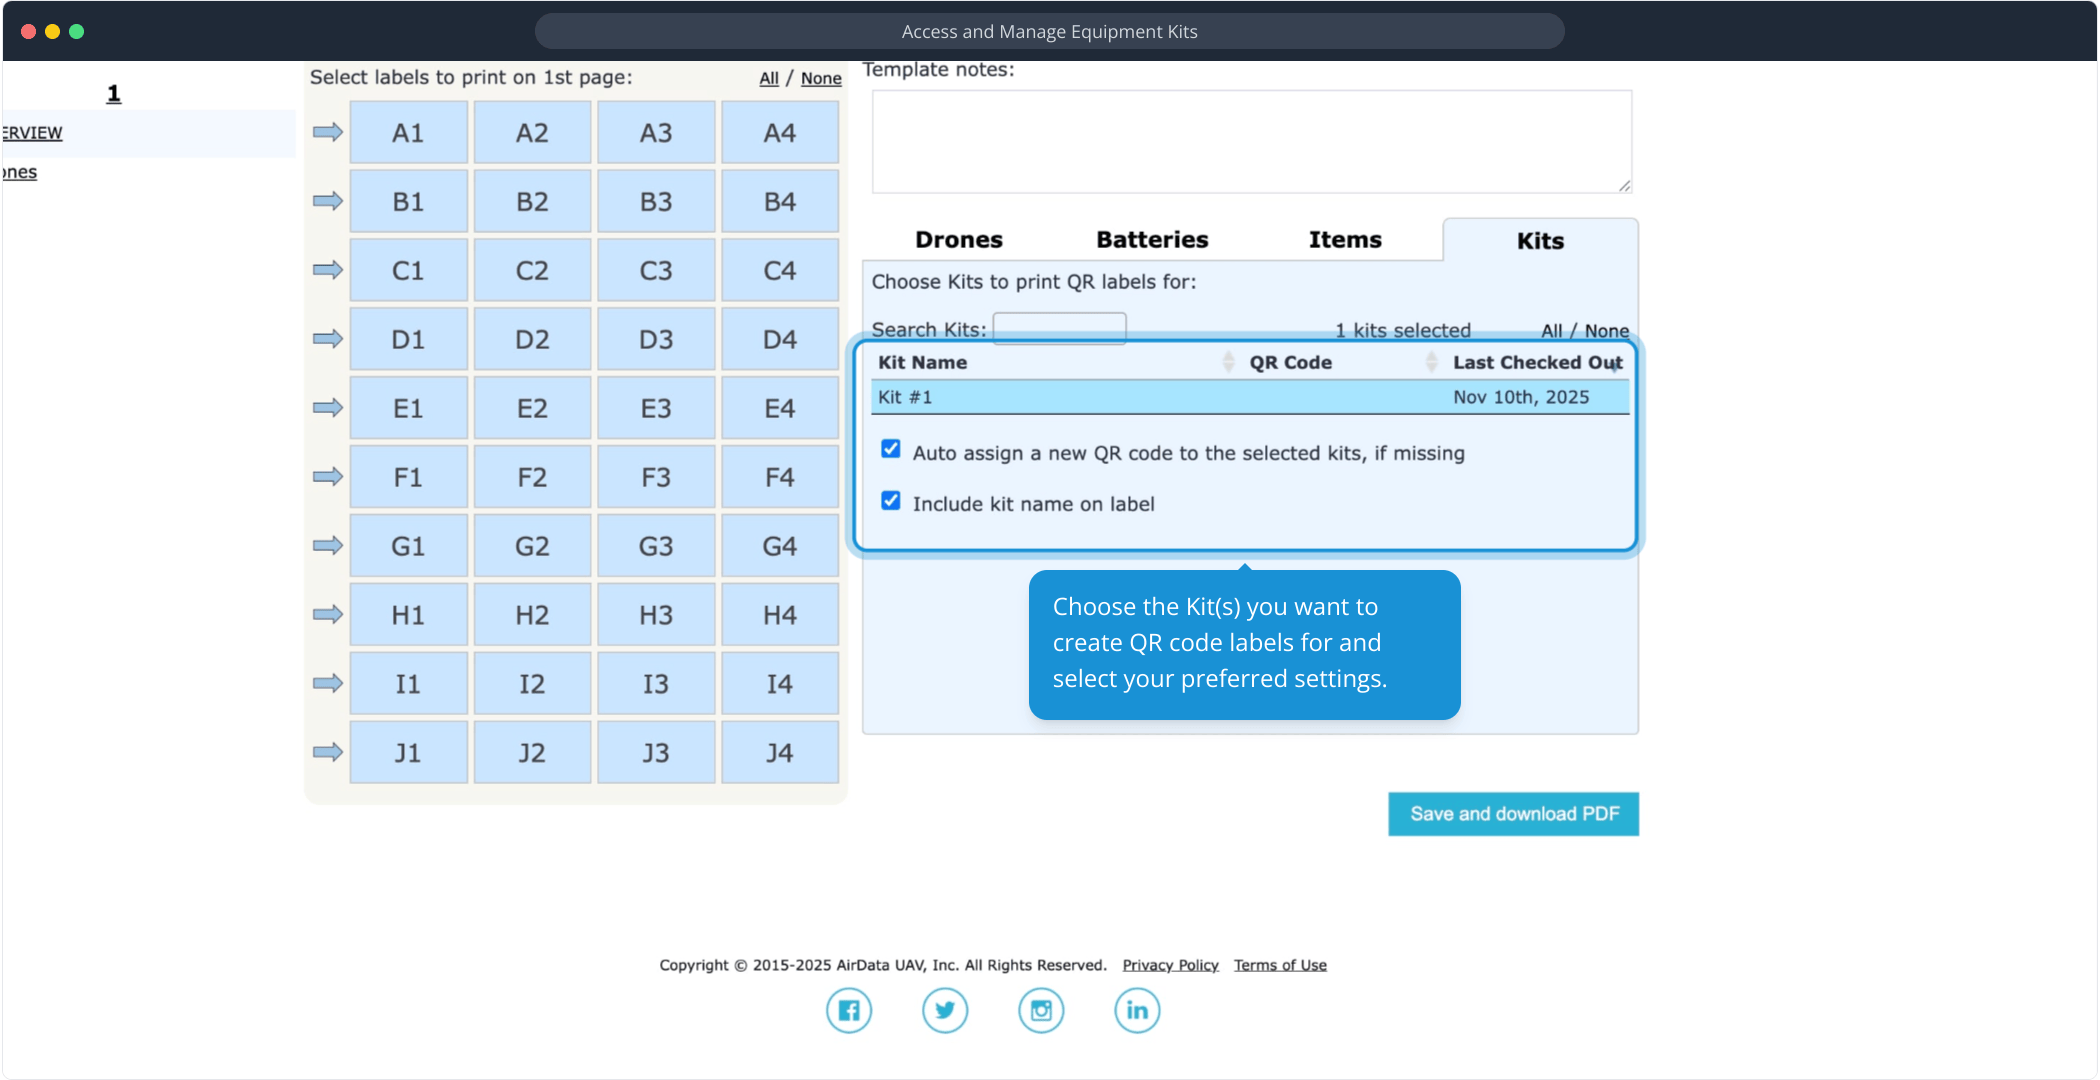This screenshot has height=1080, width=2100.
Task: Click the row E select arrow
Action: point(327,408)
